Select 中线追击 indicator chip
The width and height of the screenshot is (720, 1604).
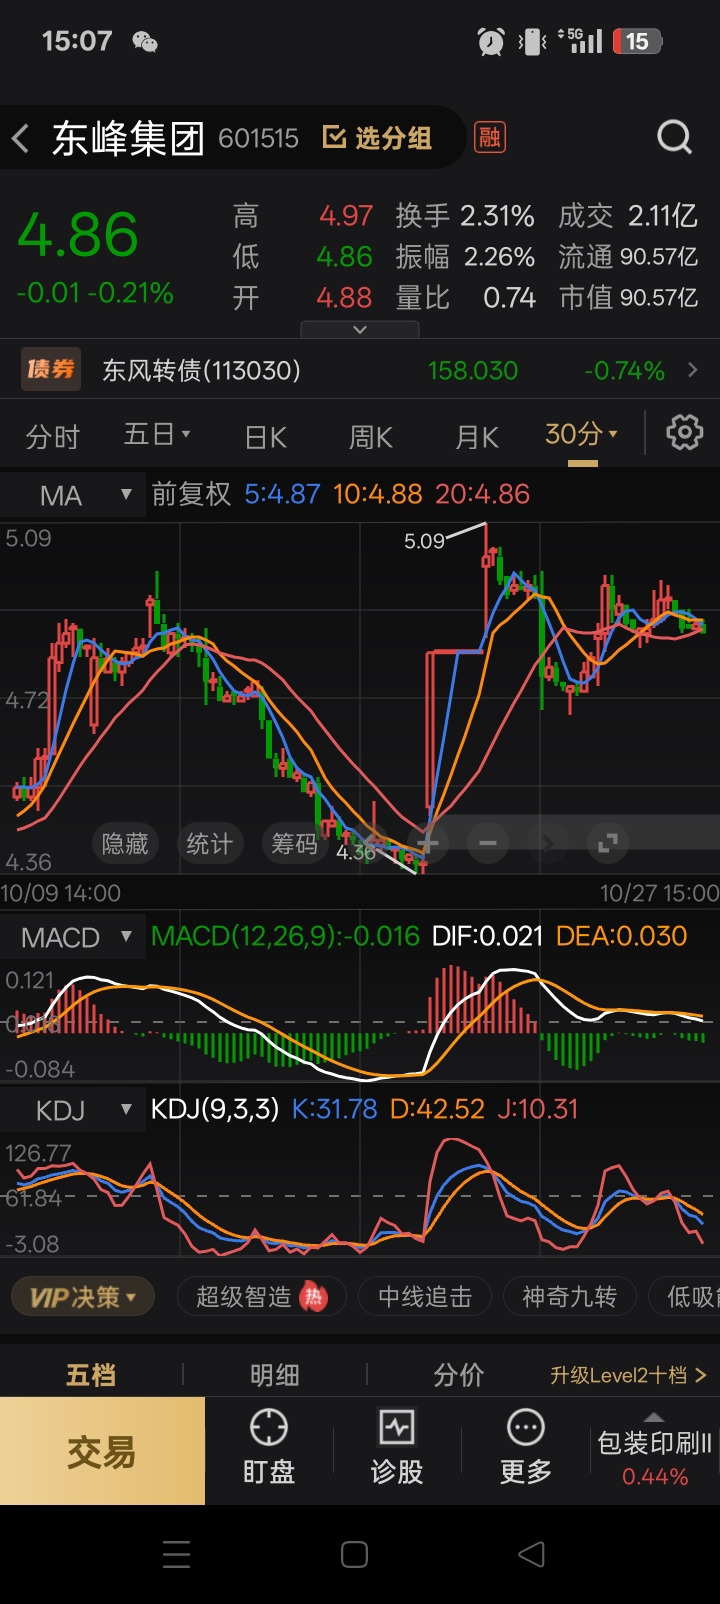pyautogui.click(x=425, y=1297)
